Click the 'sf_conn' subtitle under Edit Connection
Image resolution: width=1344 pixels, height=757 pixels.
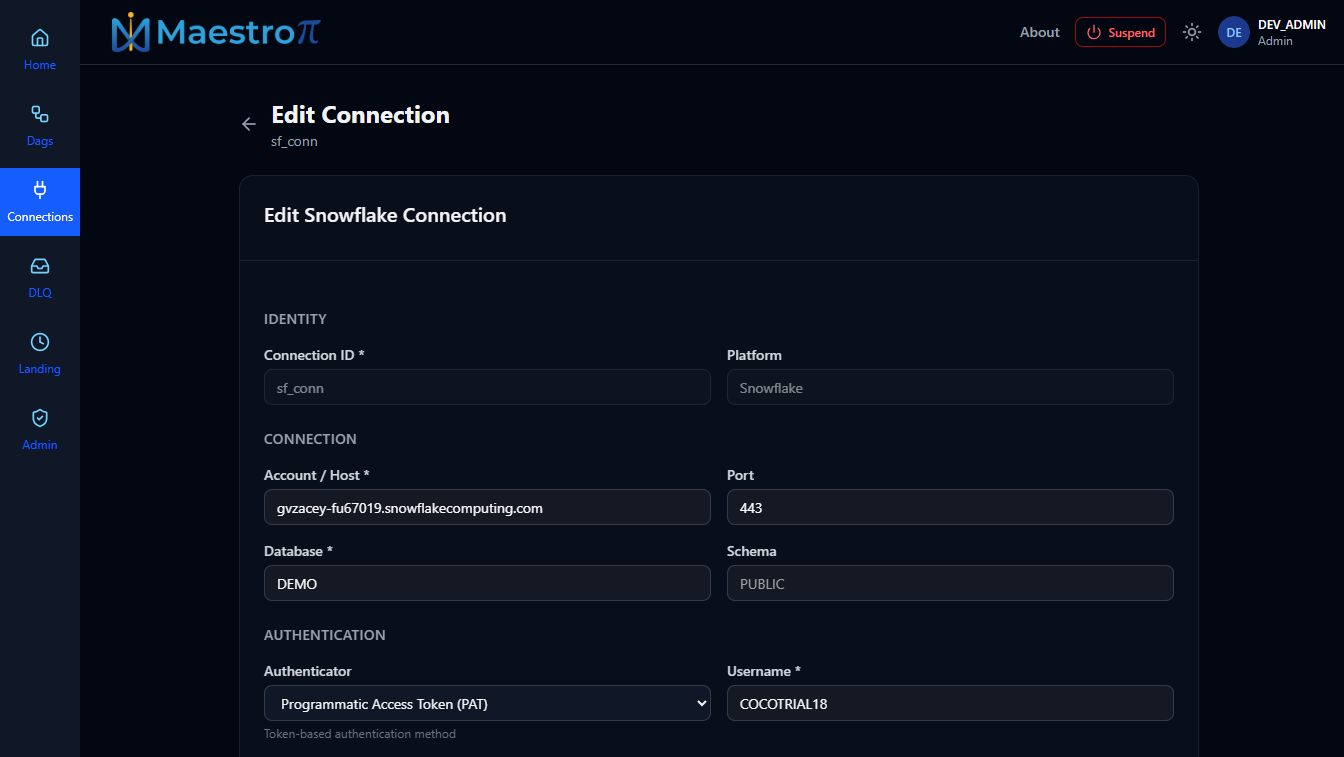coord(294,142)
